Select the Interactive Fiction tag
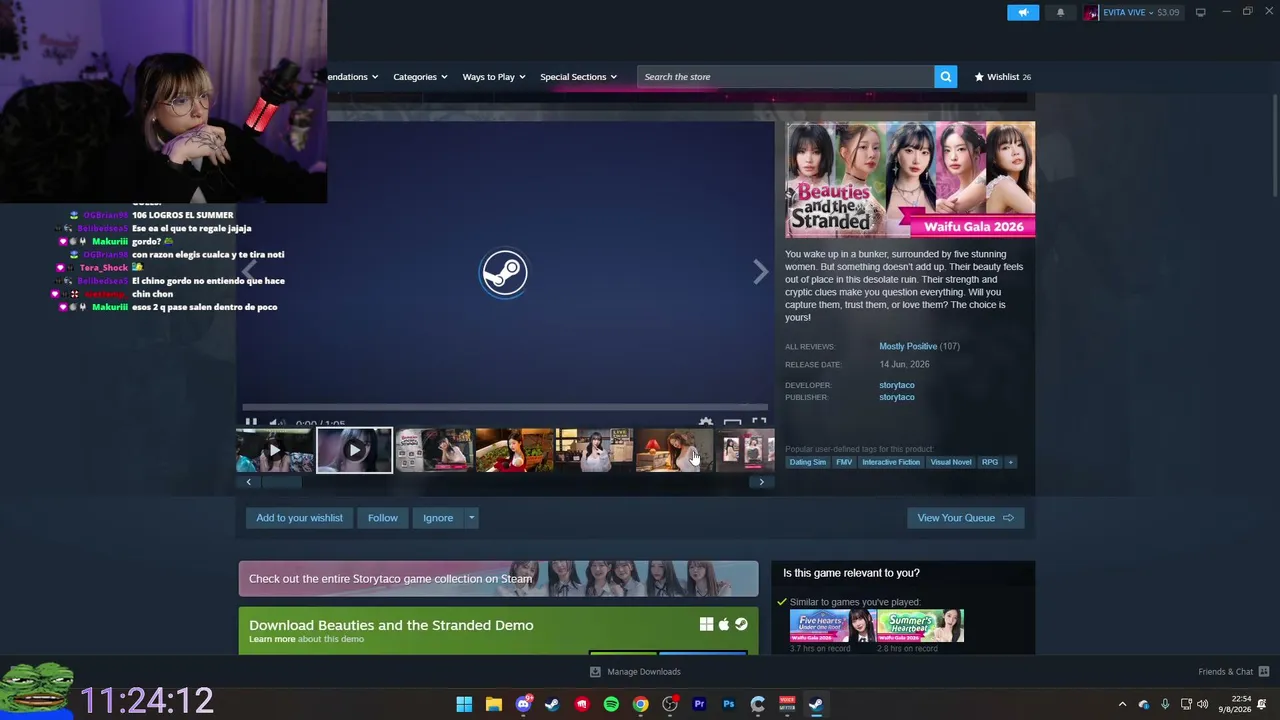This screenshot has height=720, width=1280. click(x=891, y=462)
